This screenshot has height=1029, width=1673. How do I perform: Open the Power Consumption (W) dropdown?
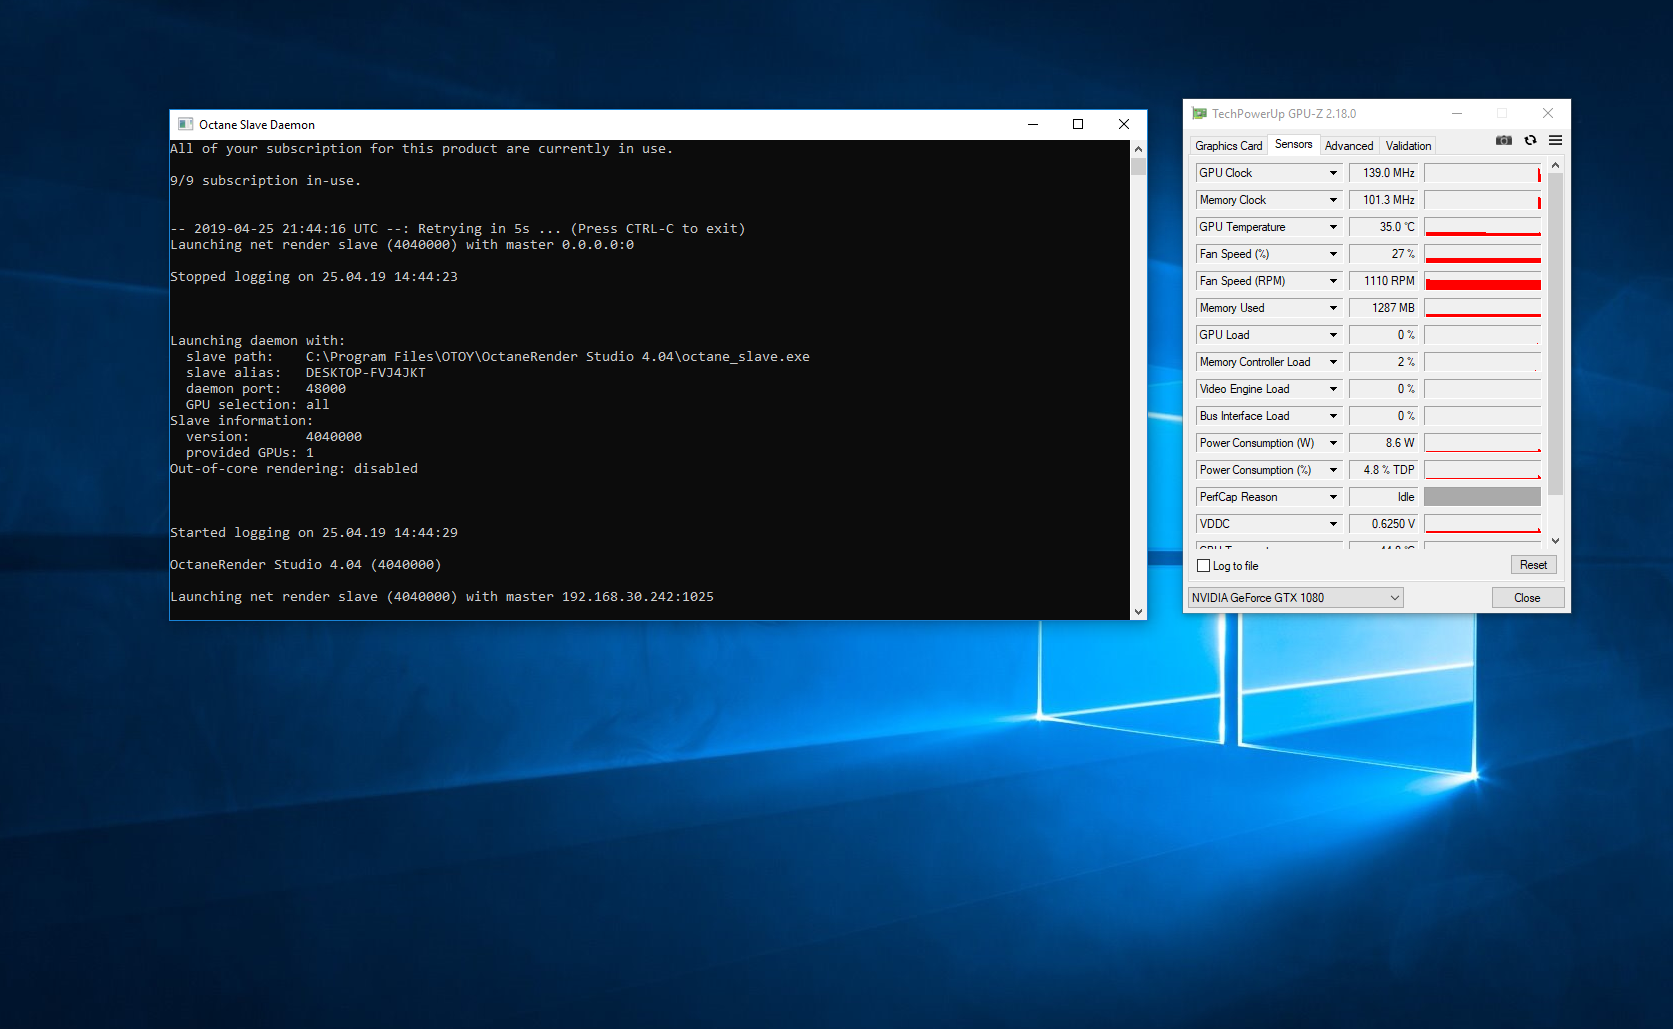(1333, 443)
